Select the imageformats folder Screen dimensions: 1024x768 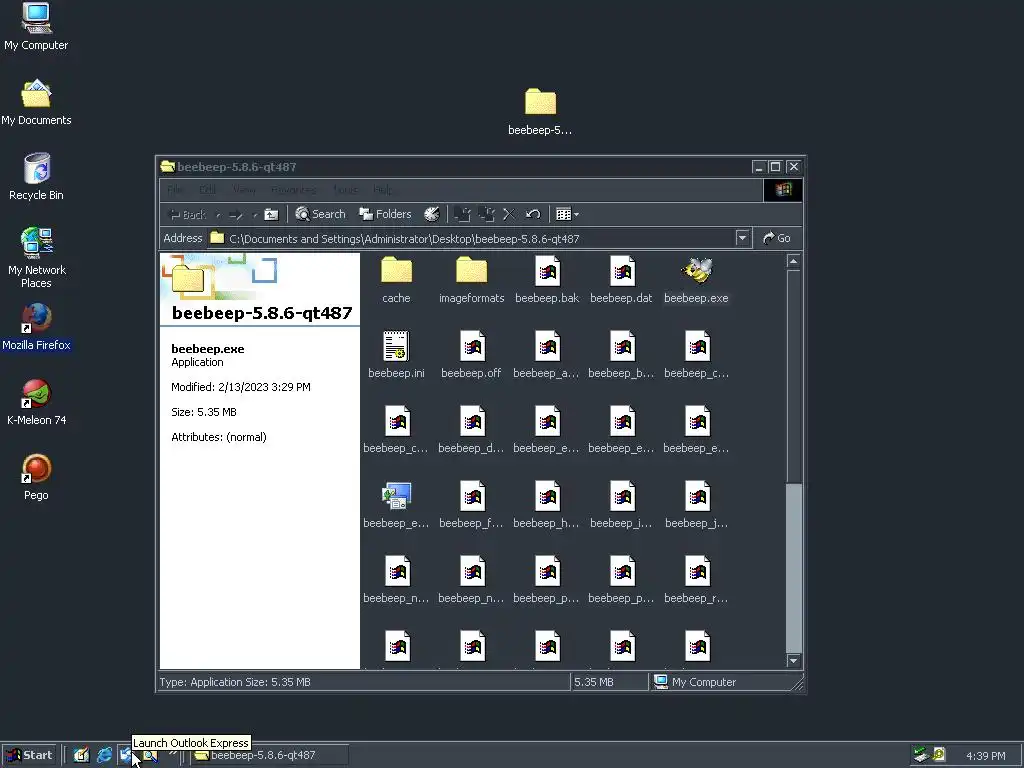click(472, 280)
